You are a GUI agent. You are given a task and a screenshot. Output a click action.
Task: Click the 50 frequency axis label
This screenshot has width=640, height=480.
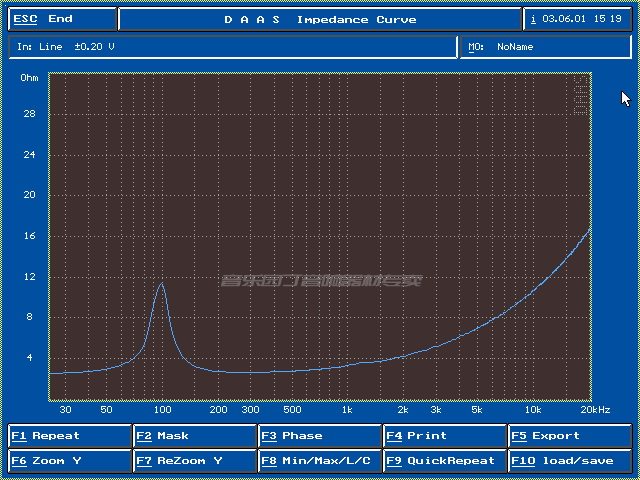[106, 409]
